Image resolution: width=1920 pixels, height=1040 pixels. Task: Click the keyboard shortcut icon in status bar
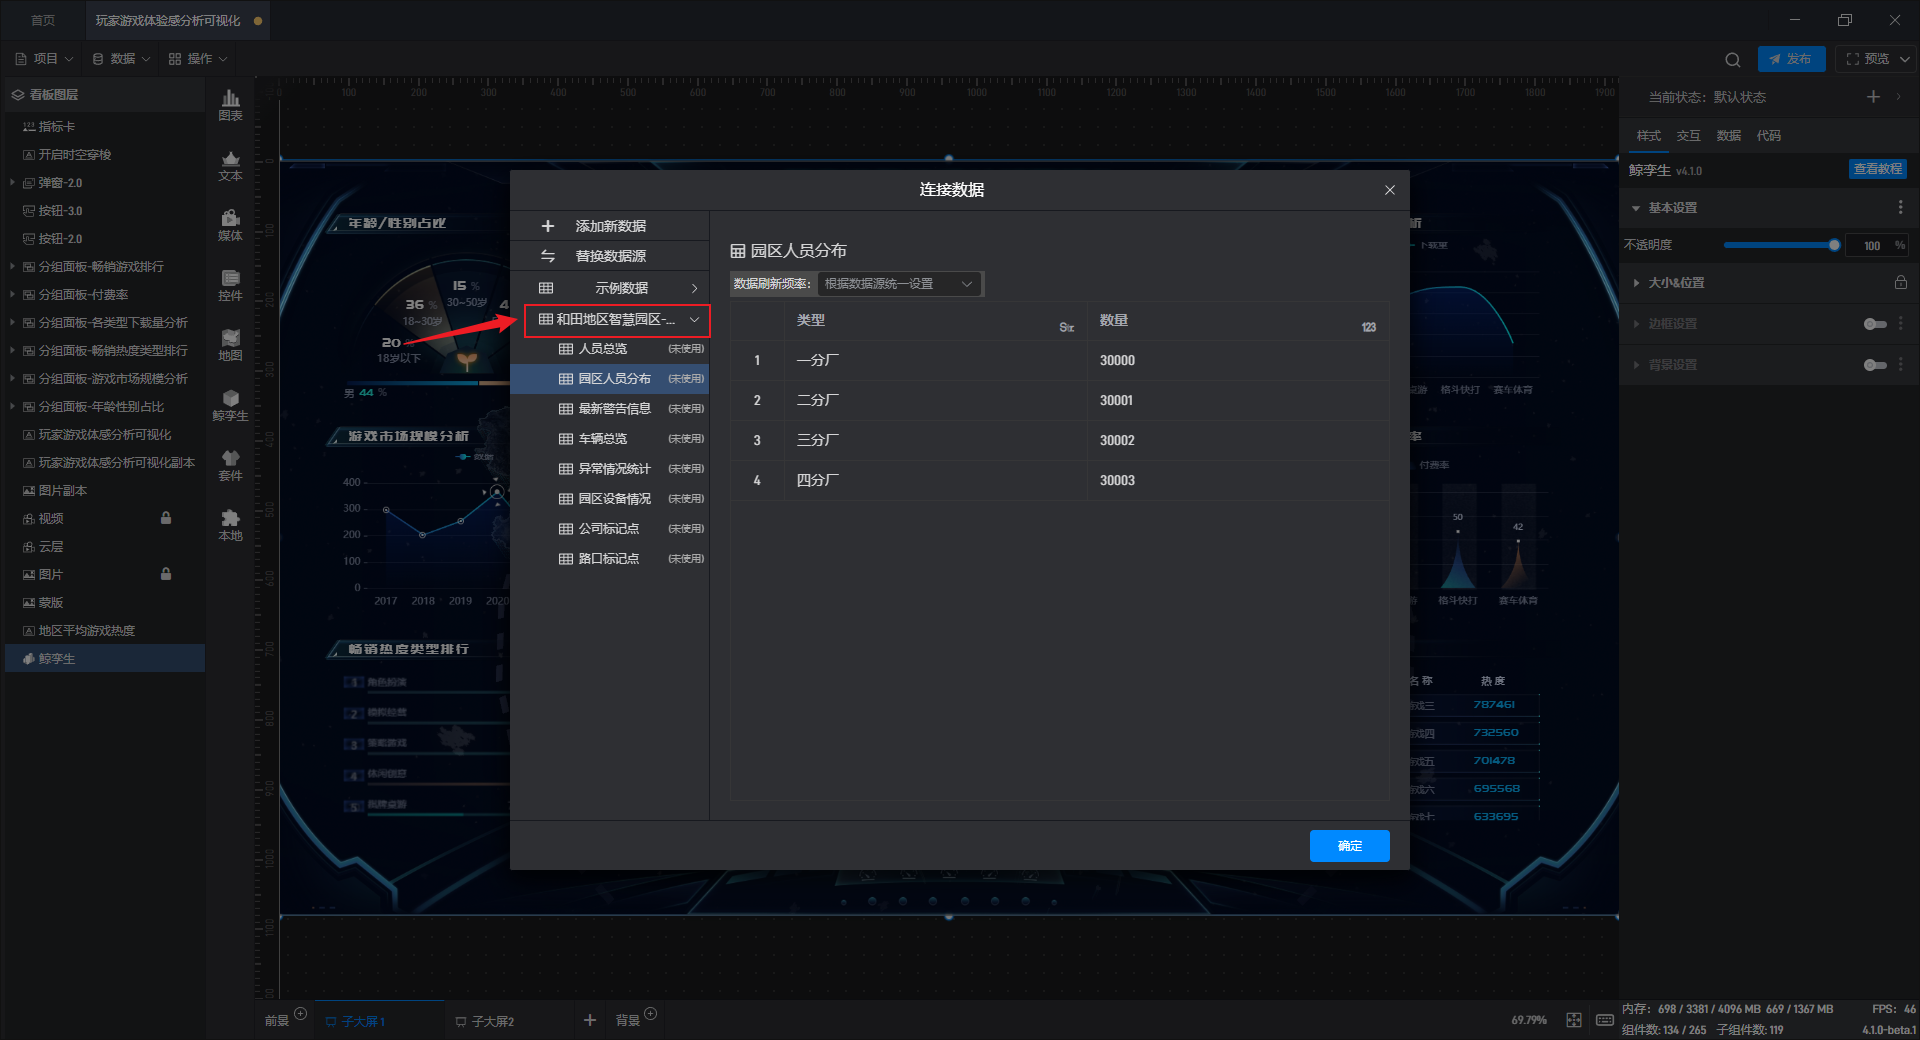coord(1604,1020)
